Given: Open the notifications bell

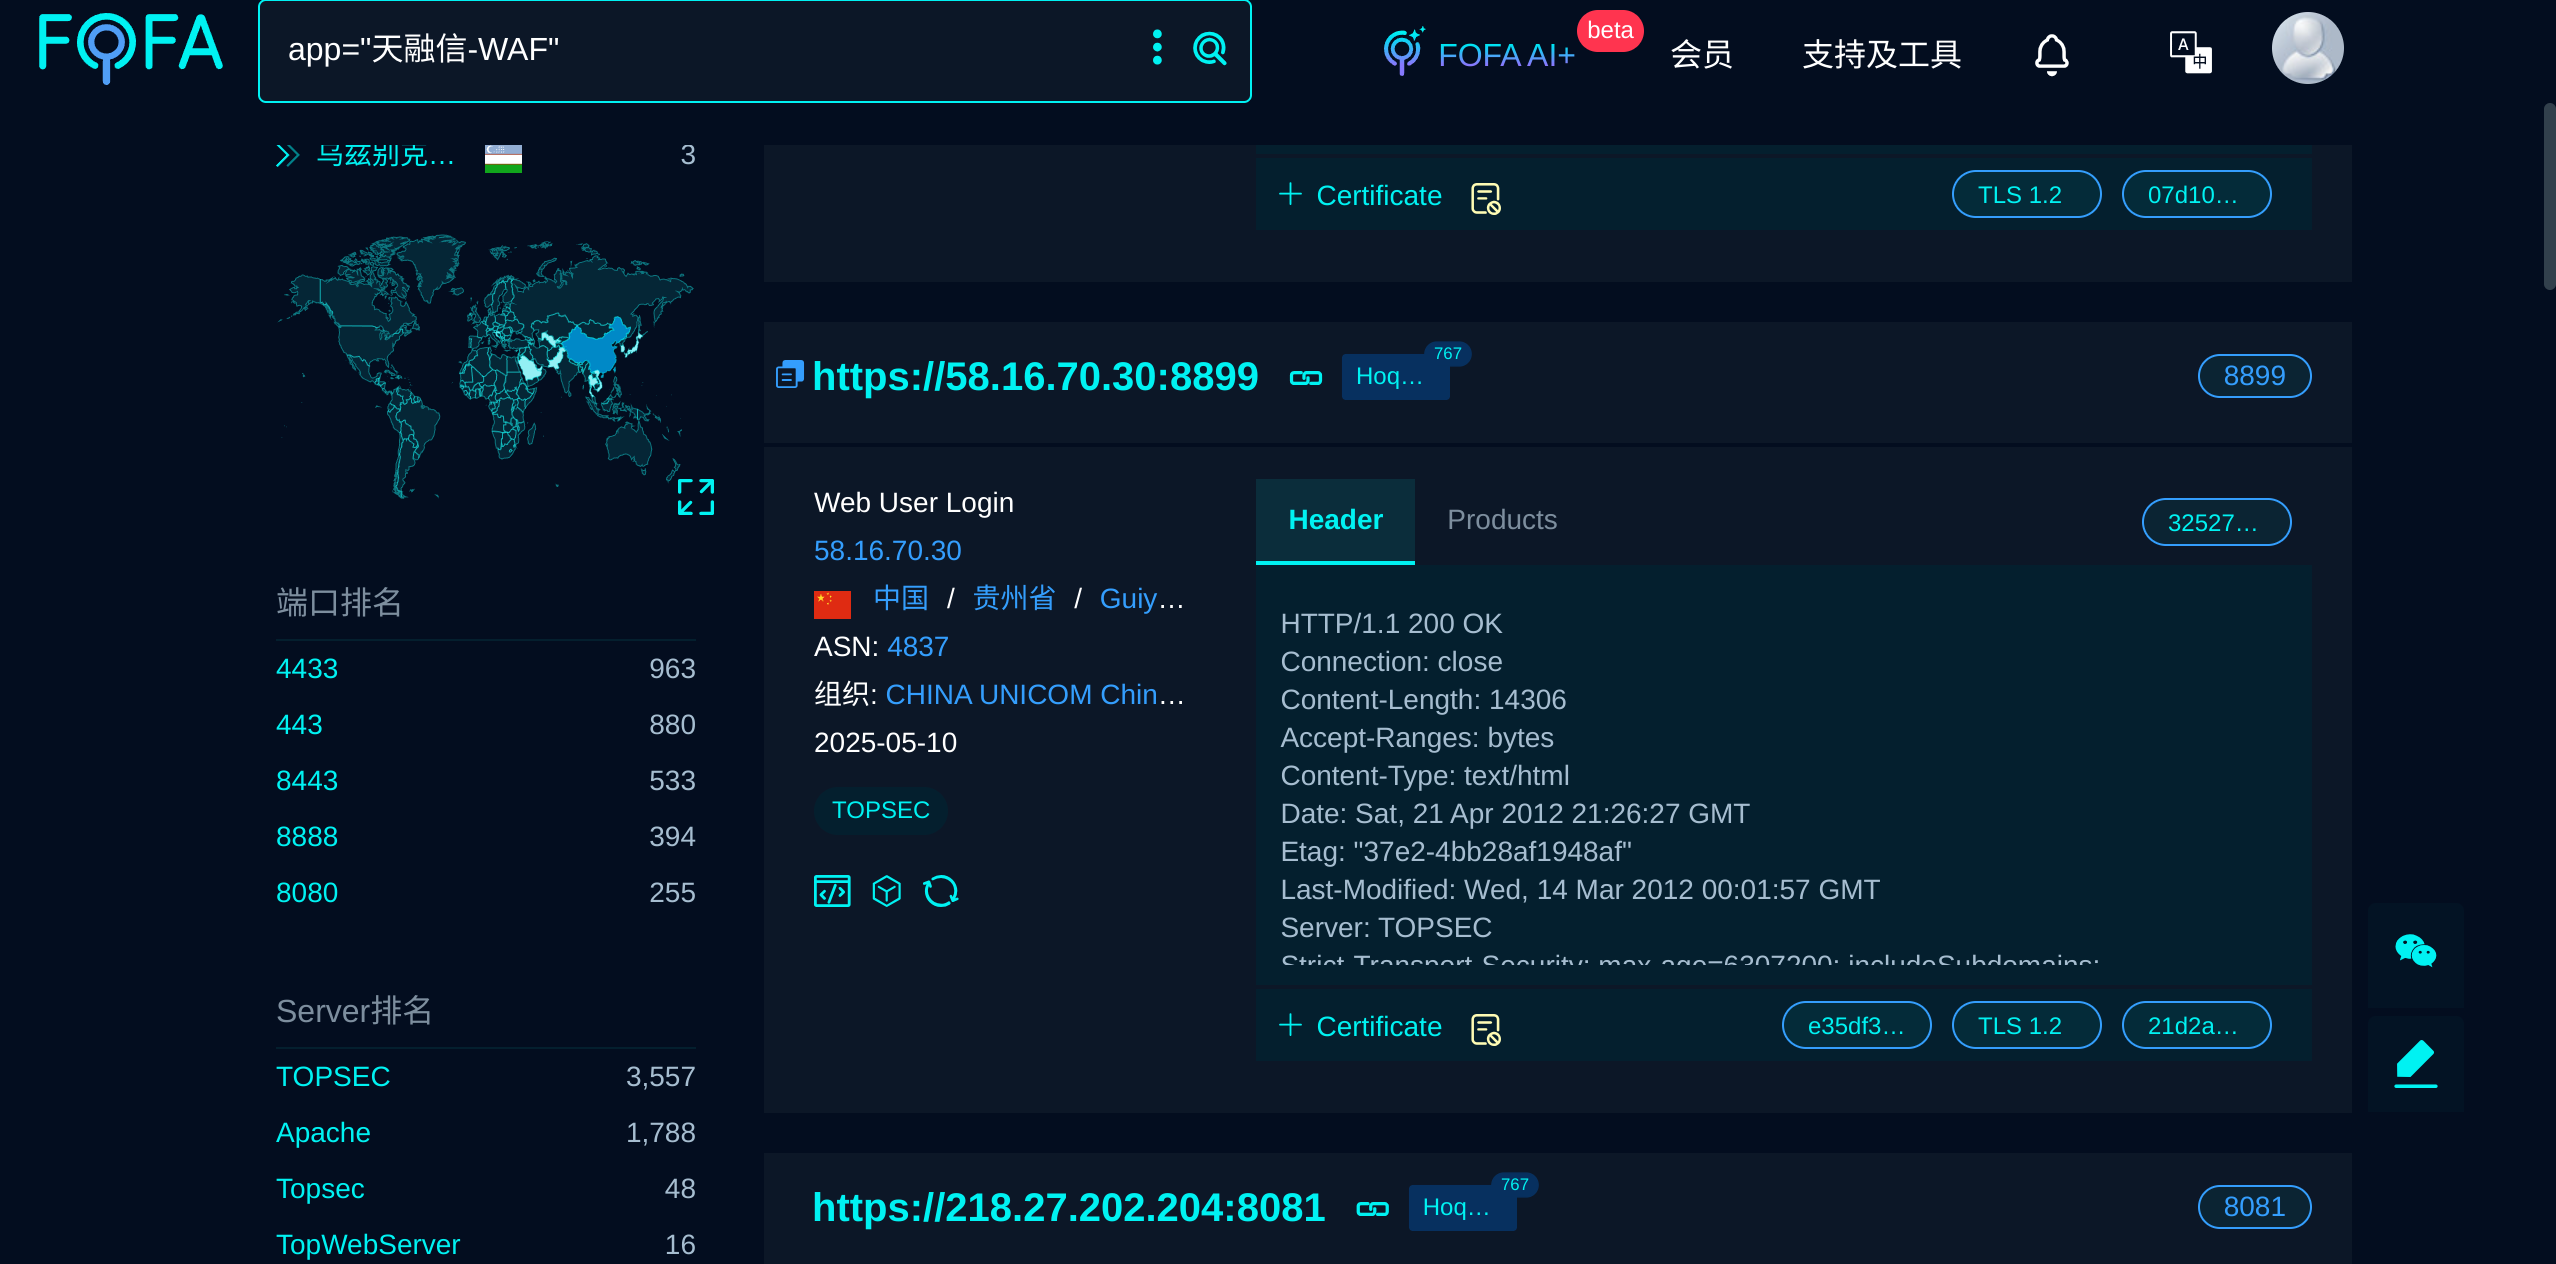Looking at the screenshot, I should 2051,54.
